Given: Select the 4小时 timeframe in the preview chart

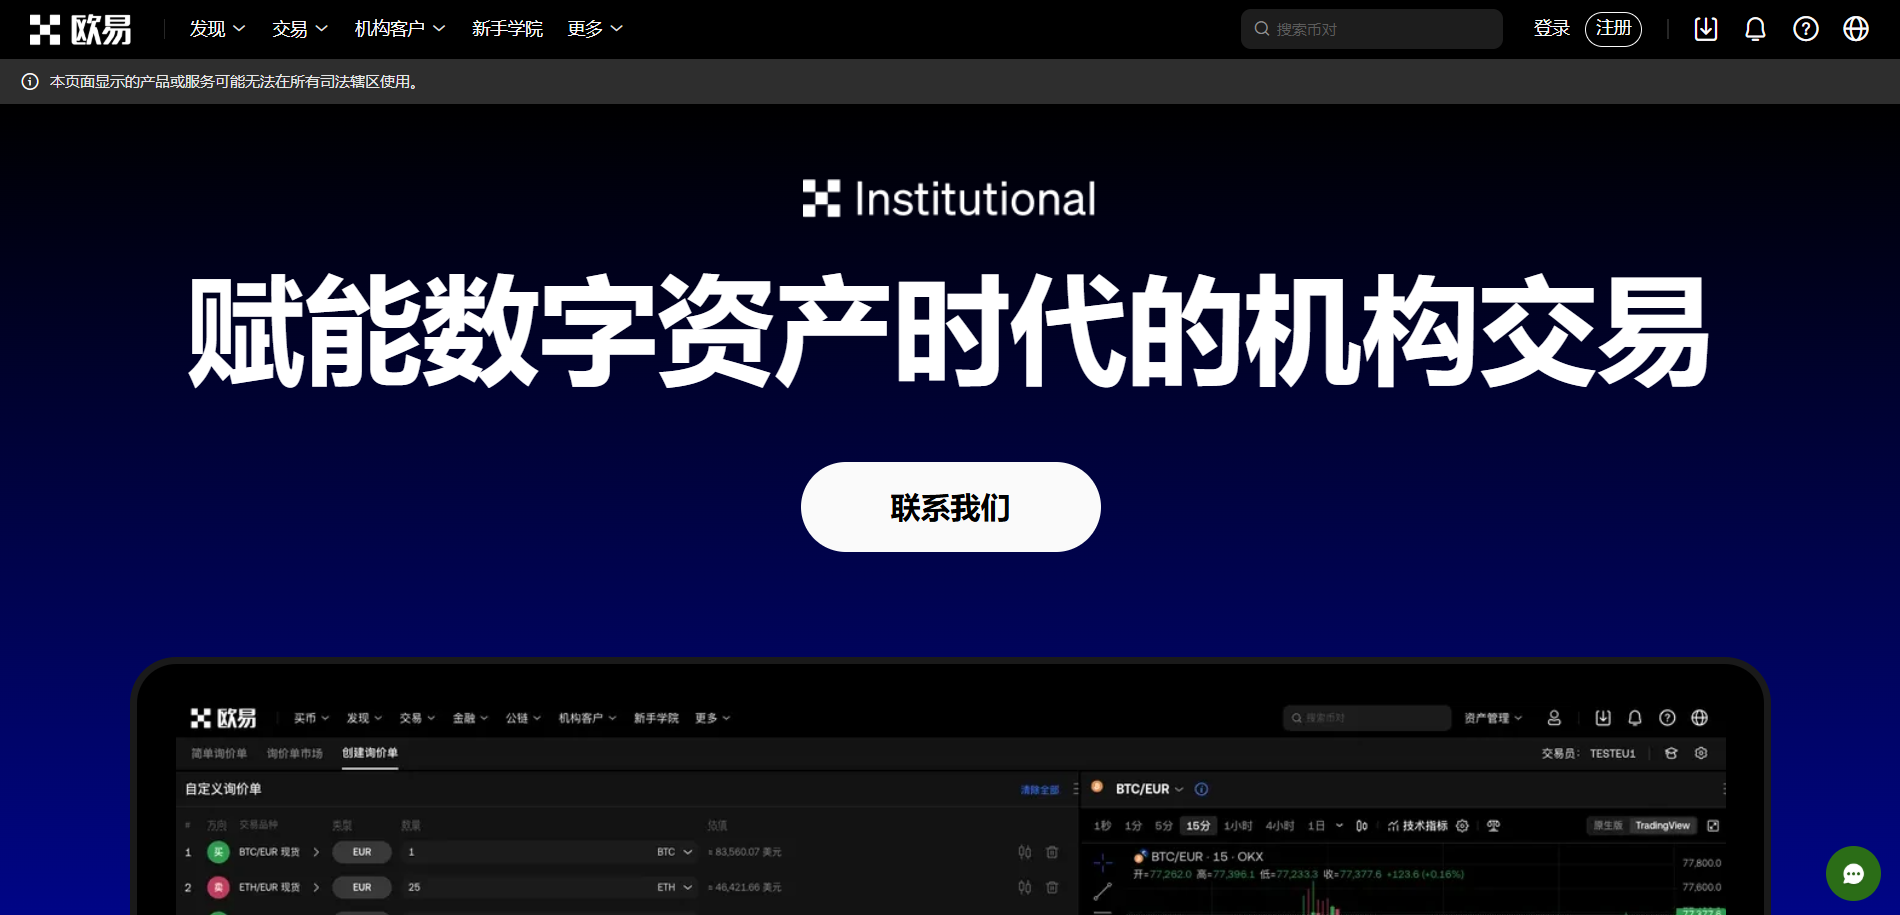Looking at the screenshot, I should click(x=1280, y=826).
